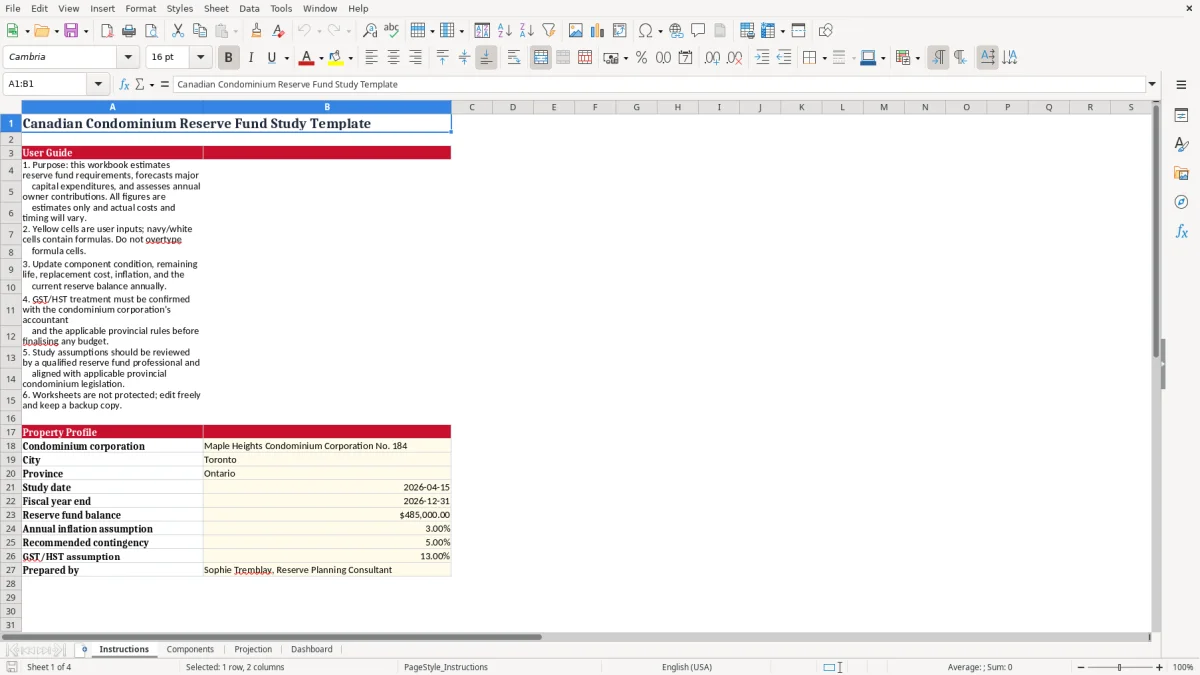The height and width of the screenshot is (675, 1200).
Task: Toggle Italic formatting button
Action: click(250, 58)
